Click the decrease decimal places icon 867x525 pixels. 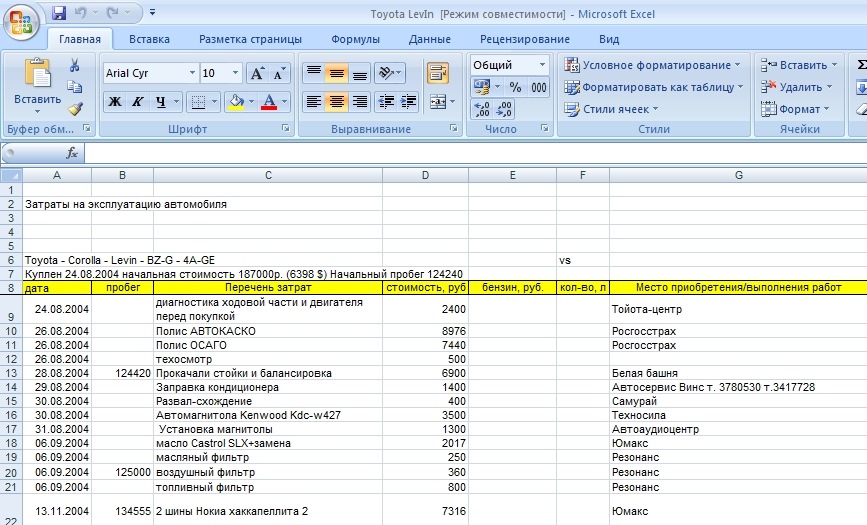pos(504,109)
